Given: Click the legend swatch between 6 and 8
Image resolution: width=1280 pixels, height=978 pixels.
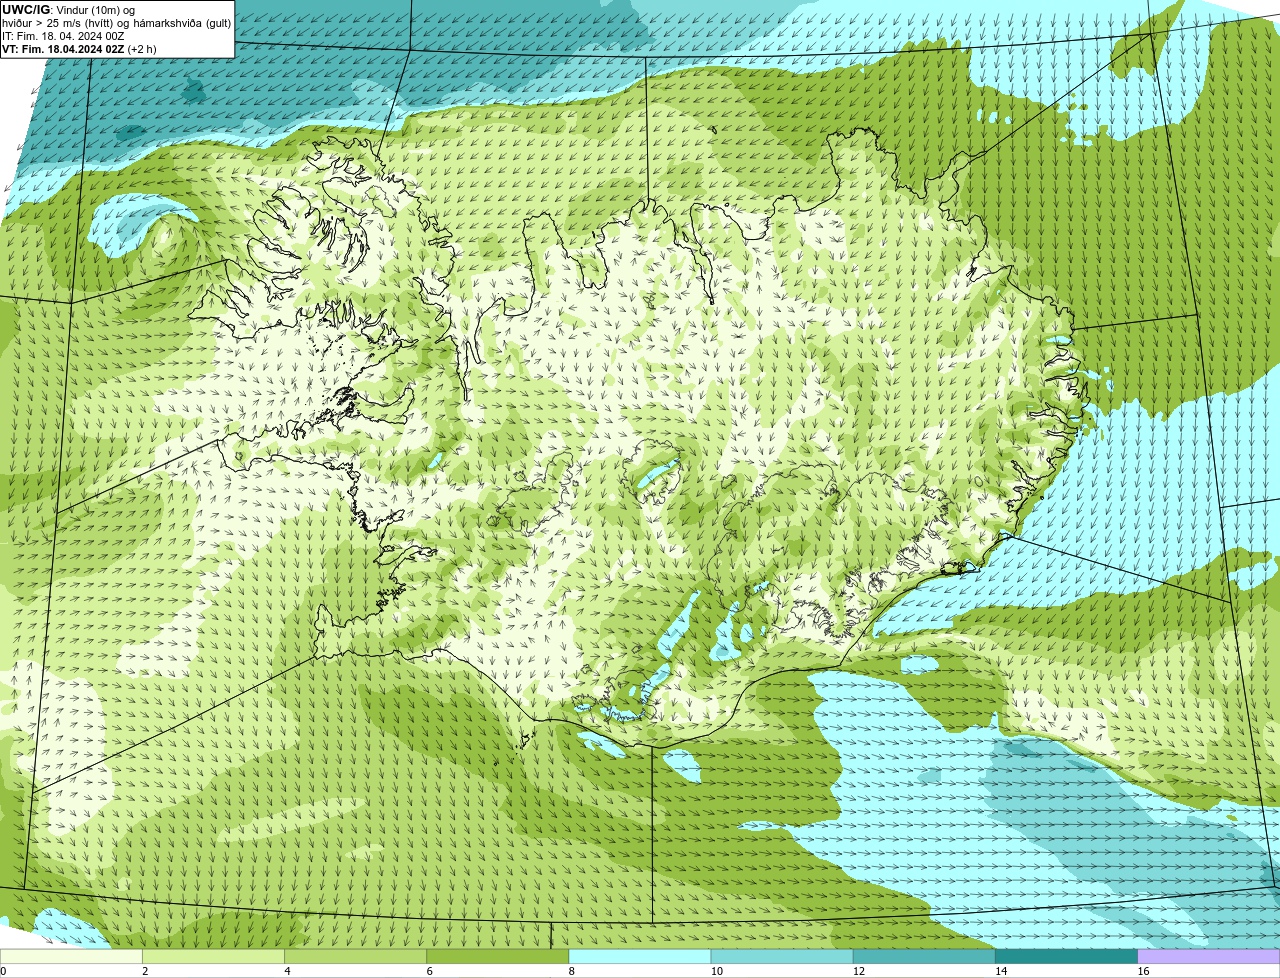Looking at the screenshot, I should click(498, 957).
